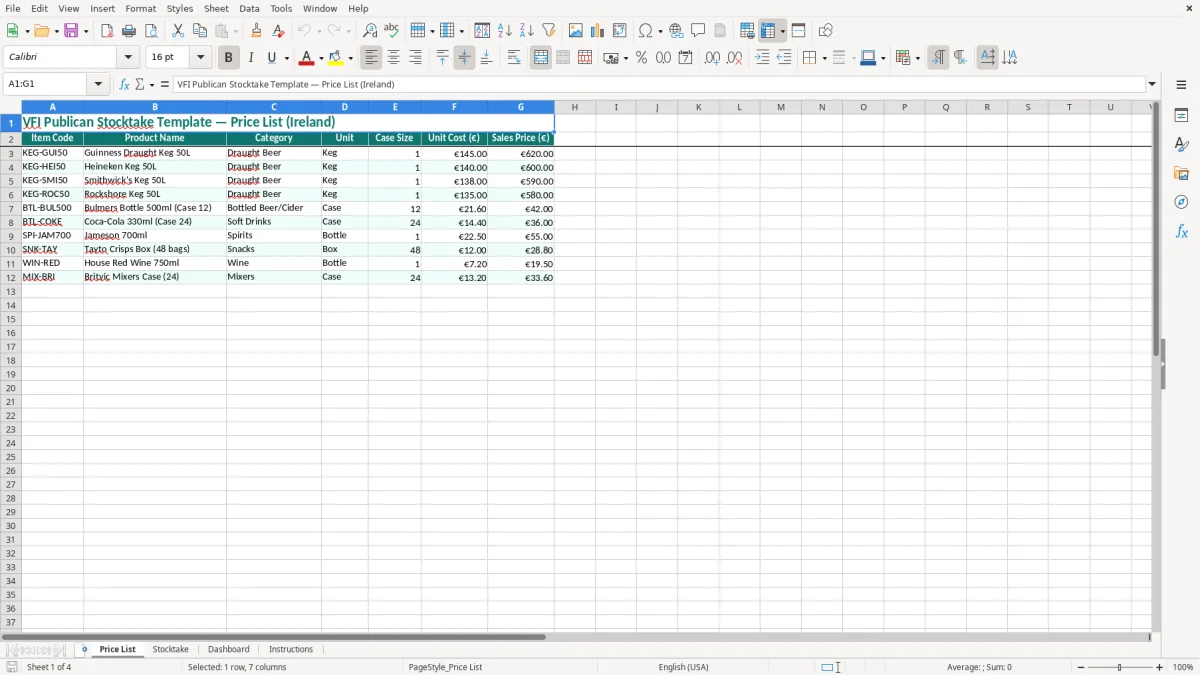This screenshot has height=675, width=1200.
Task: Define print area icon
Action: (747, 31)
